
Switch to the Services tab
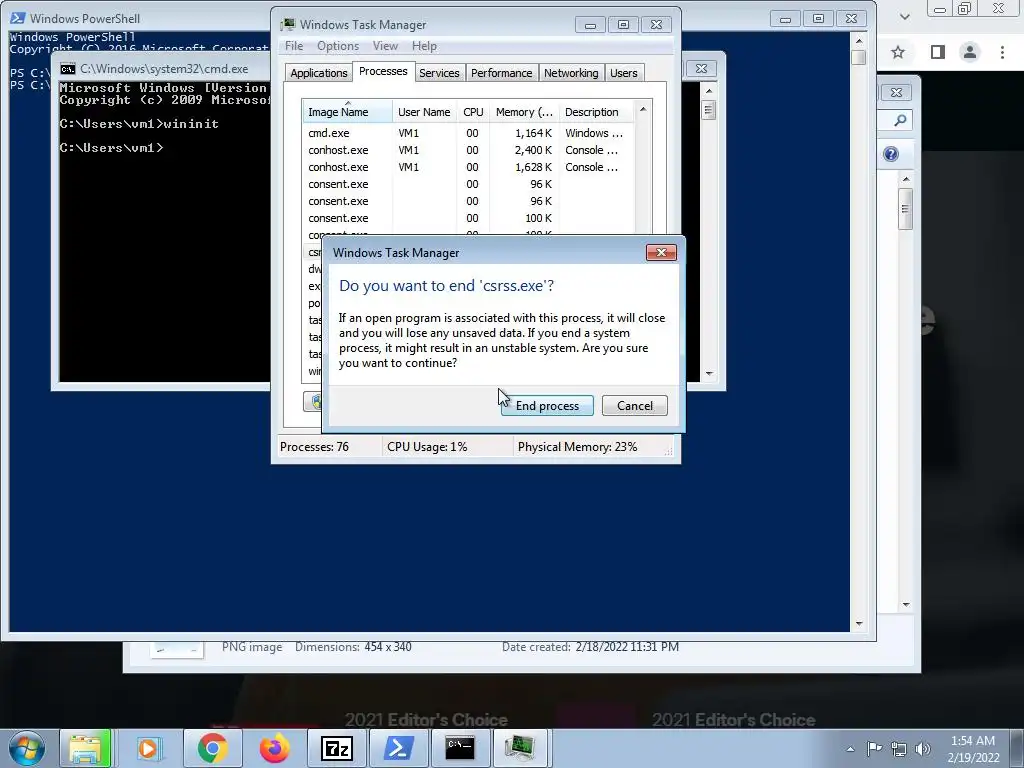[439, 73]
